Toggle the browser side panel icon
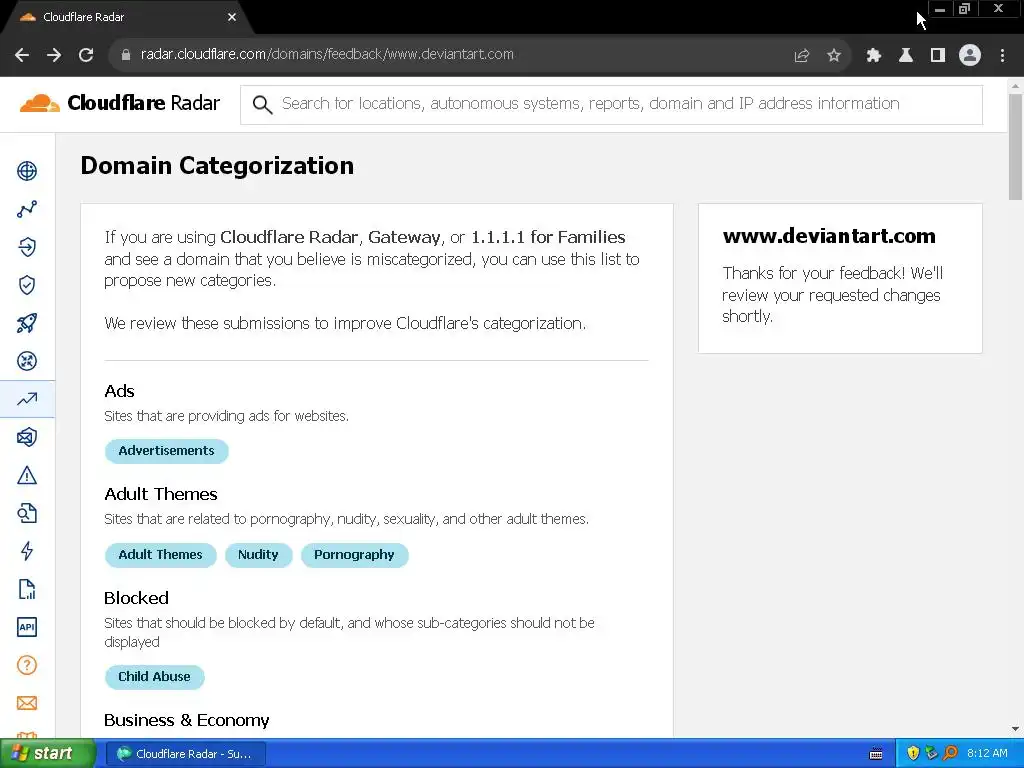The width and height of the screenshot is (1024, 768). (x=938, y=56)
